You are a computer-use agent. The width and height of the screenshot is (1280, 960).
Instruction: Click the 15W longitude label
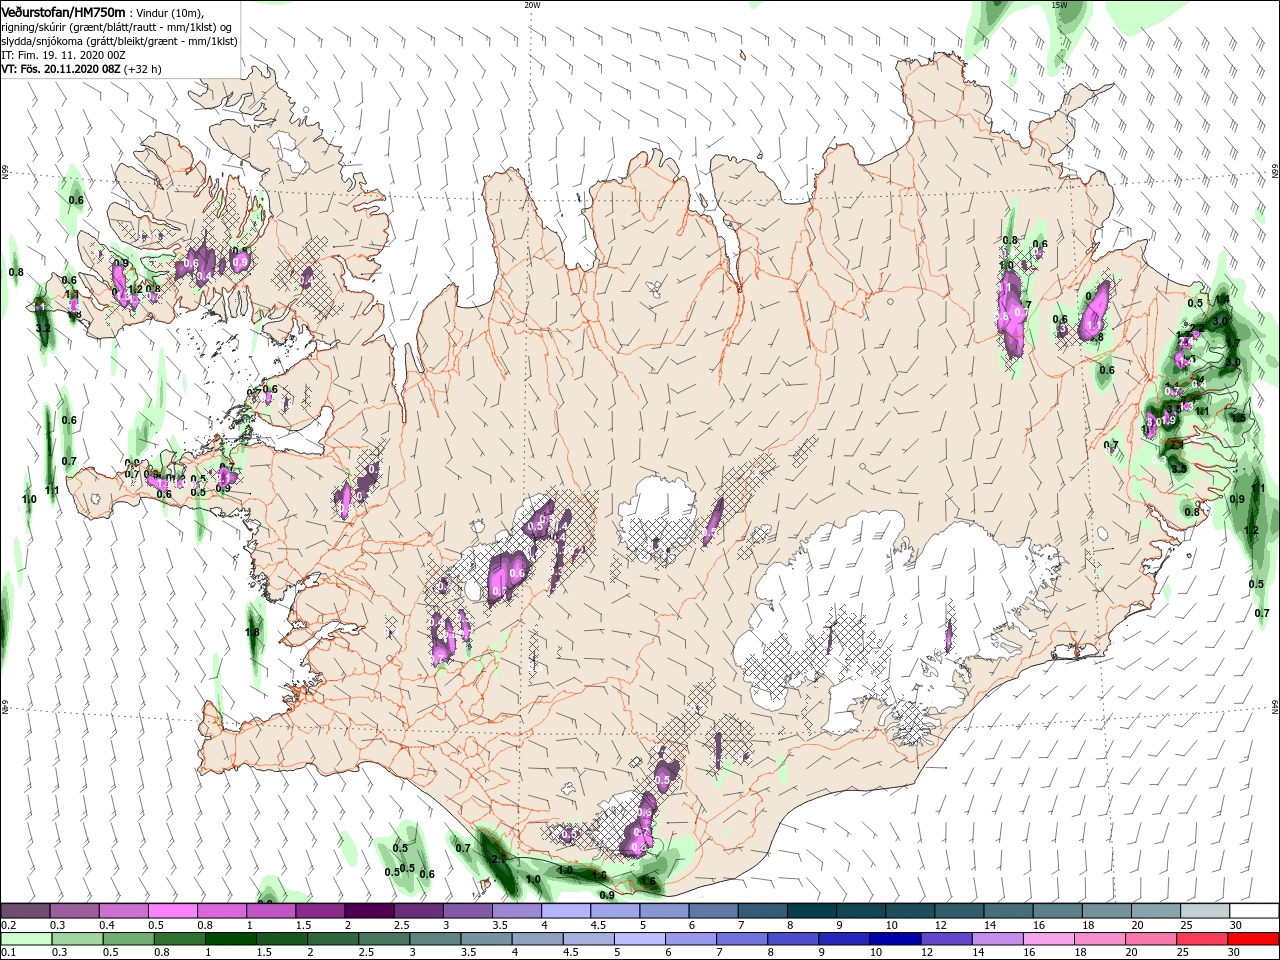point(1059,5)
